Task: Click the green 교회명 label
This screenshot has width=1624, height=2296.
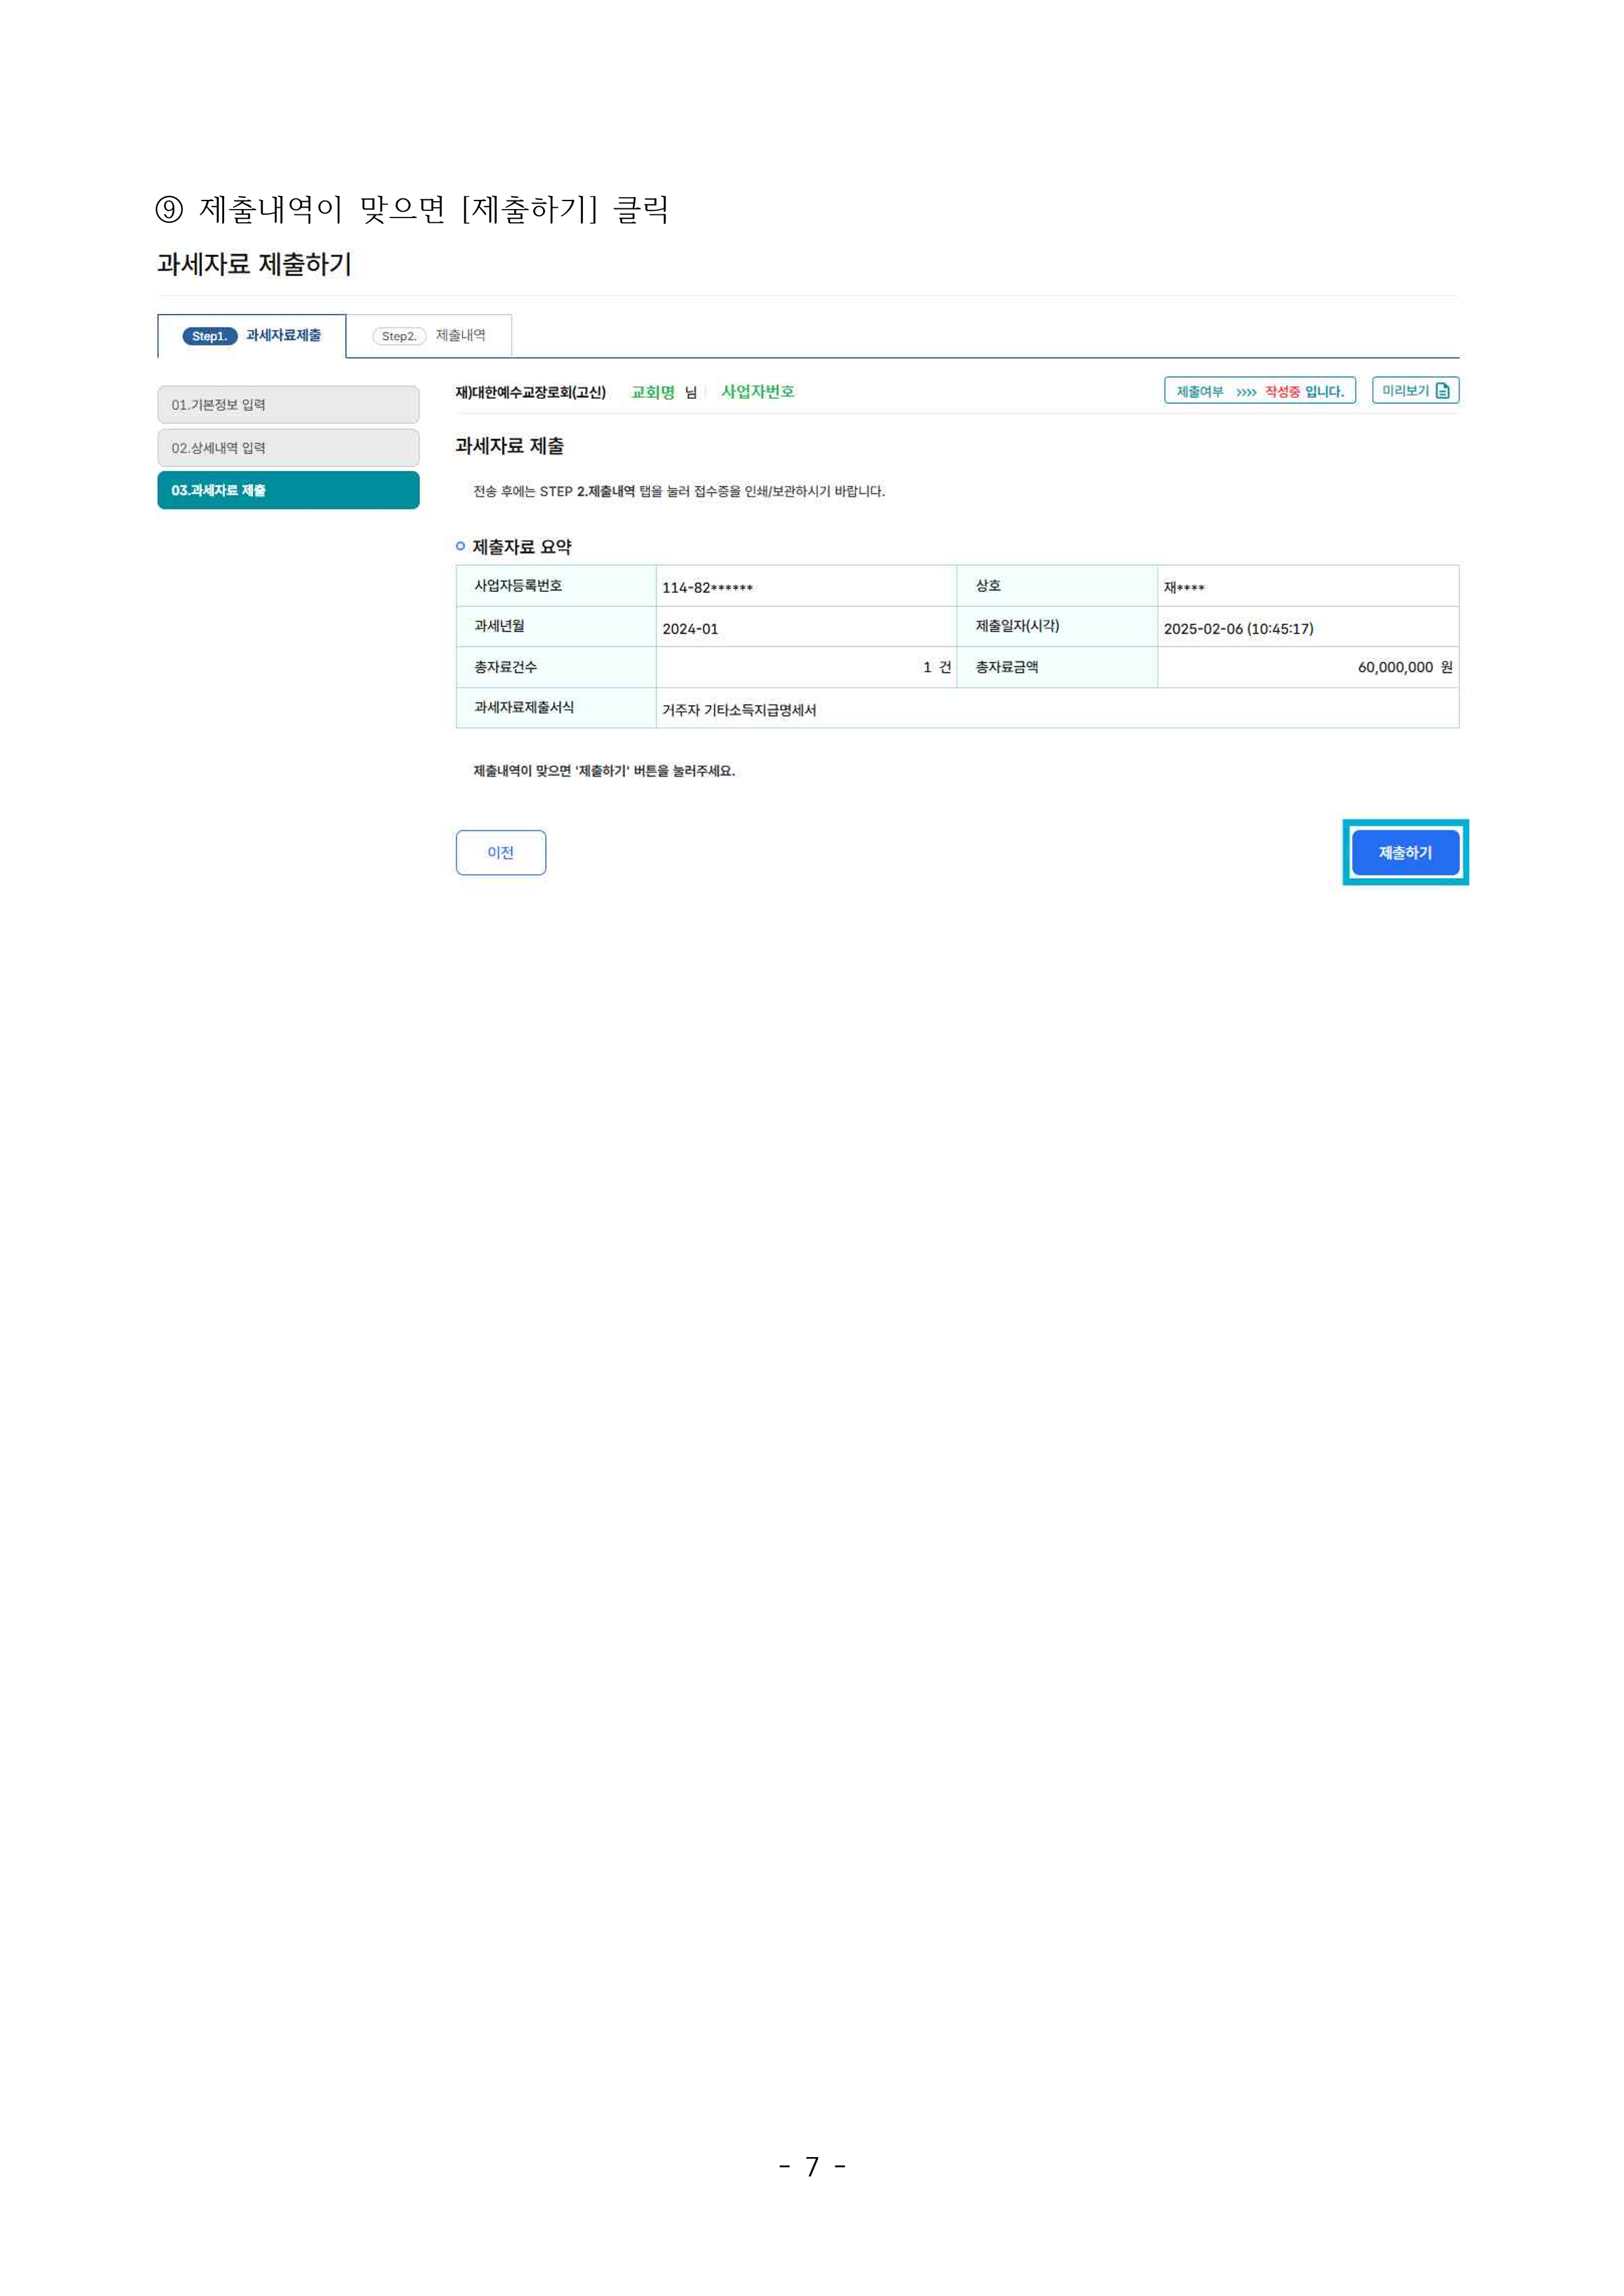Action: tap(652, 392)
